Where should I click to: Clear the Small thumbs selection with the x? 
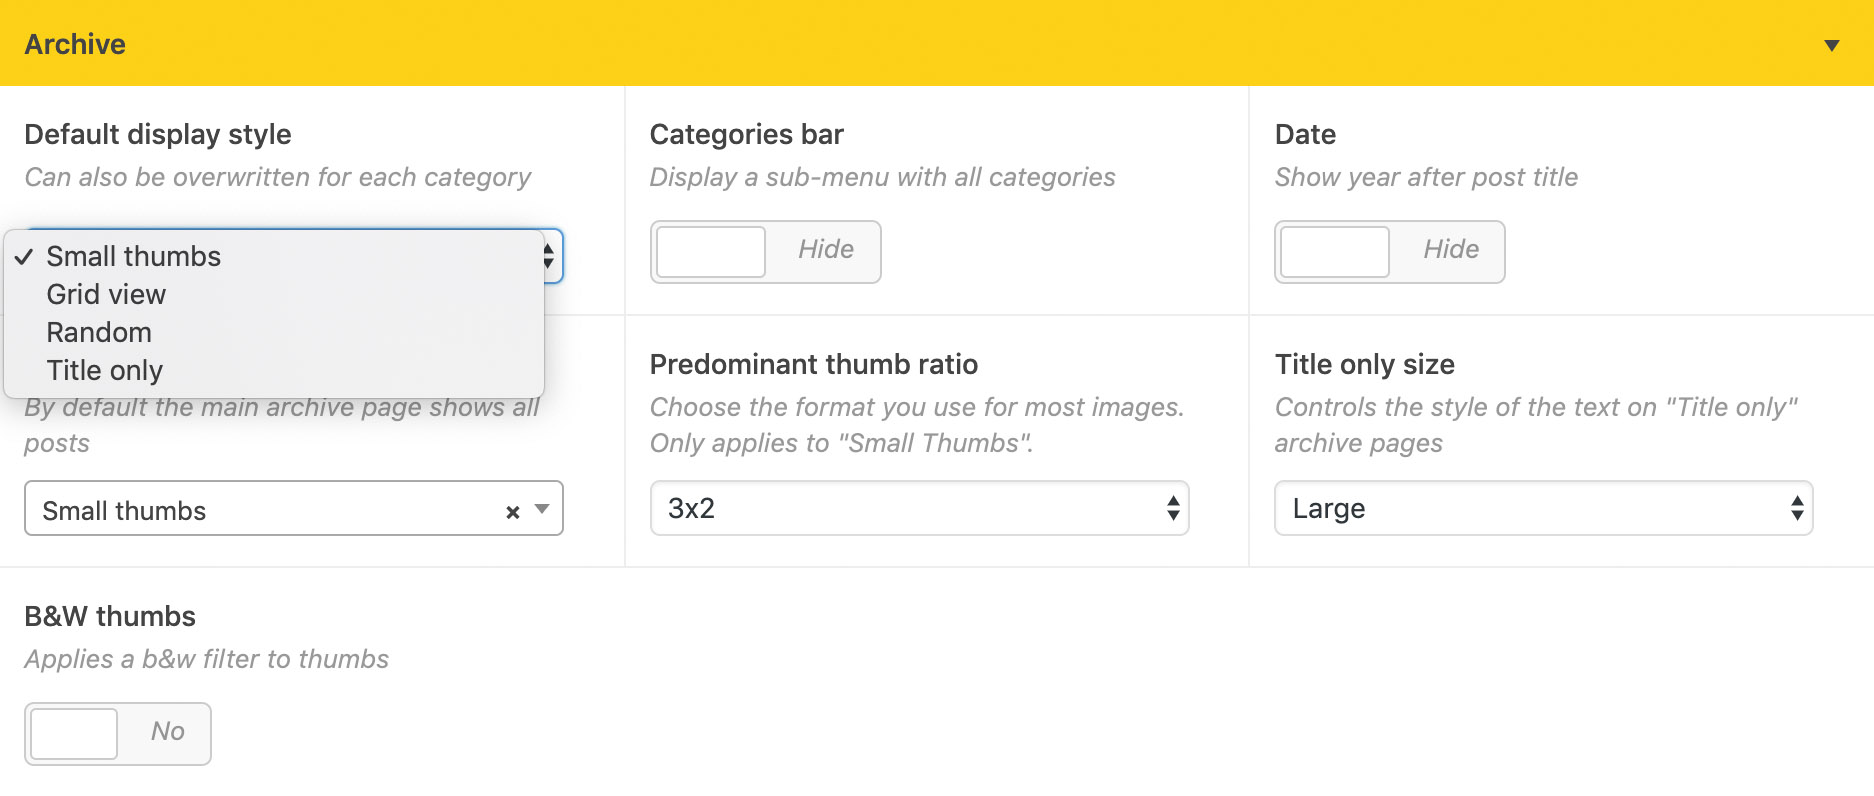512,512
